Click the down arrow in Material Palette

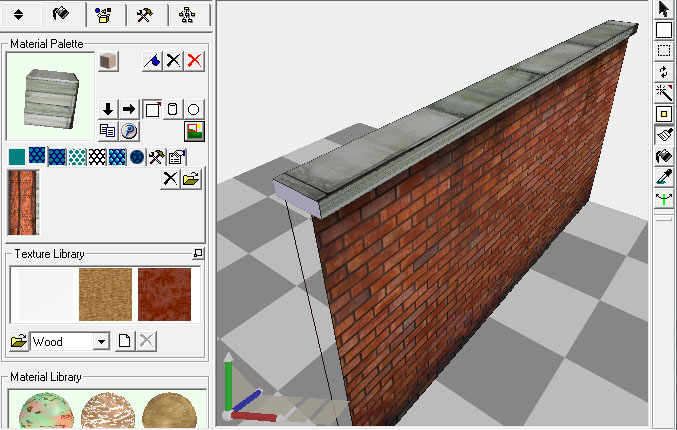108,109
